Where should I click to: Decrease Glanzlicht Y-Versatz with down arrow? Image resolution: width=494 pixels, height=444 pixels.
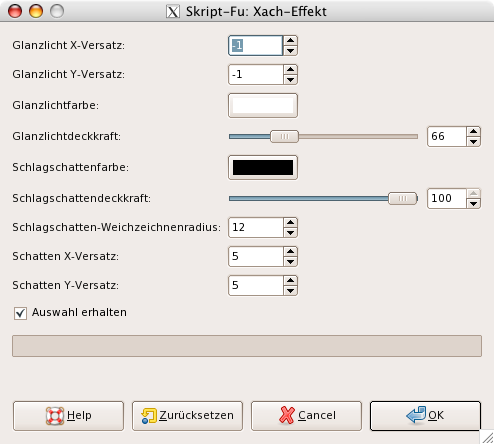[290, 80]
